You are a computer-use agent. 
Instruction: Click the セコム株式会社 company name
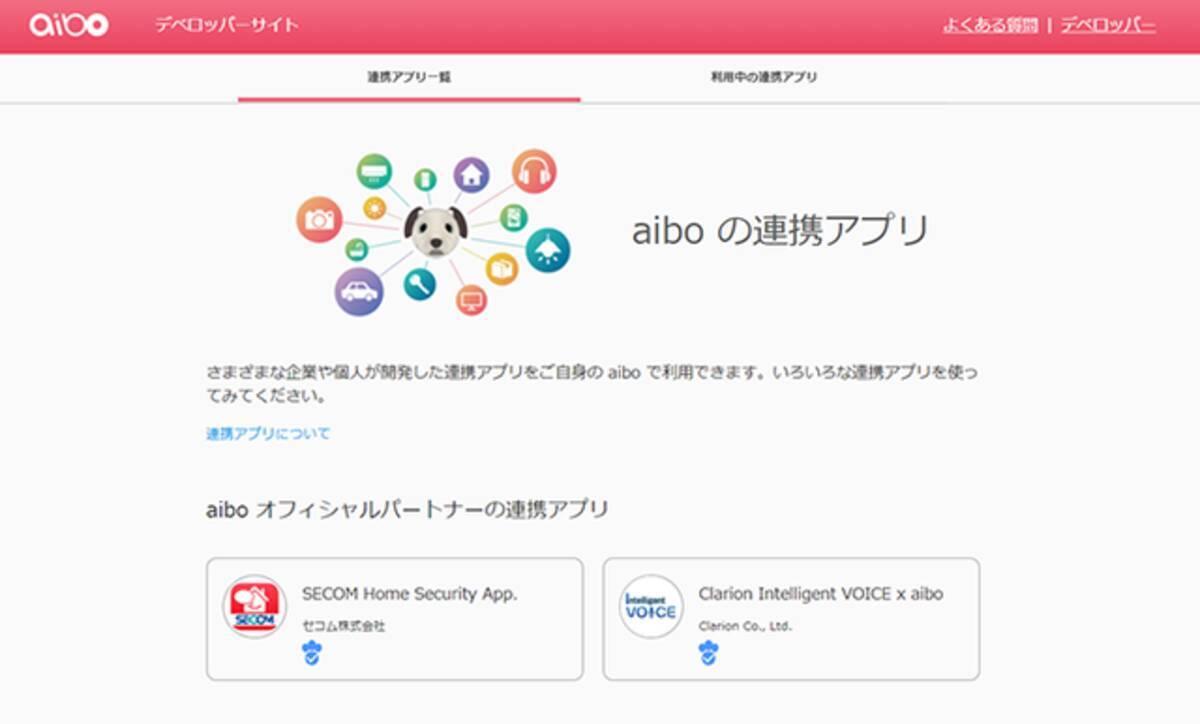point(343,626)
